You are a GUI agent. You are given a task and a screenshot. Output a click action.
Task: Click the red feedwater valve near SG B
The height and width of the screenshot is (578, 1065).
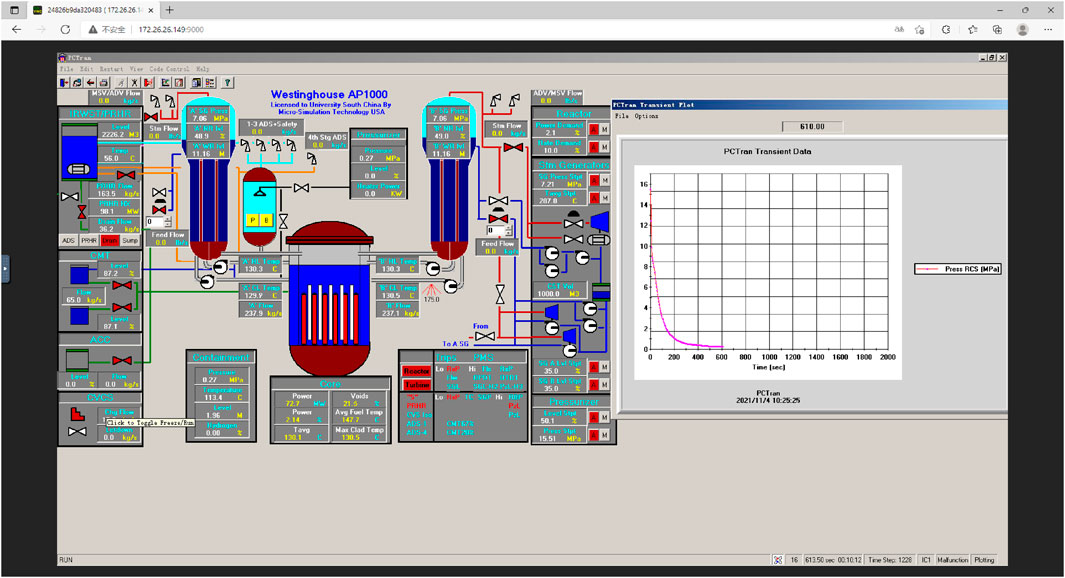tap(499, 219)
